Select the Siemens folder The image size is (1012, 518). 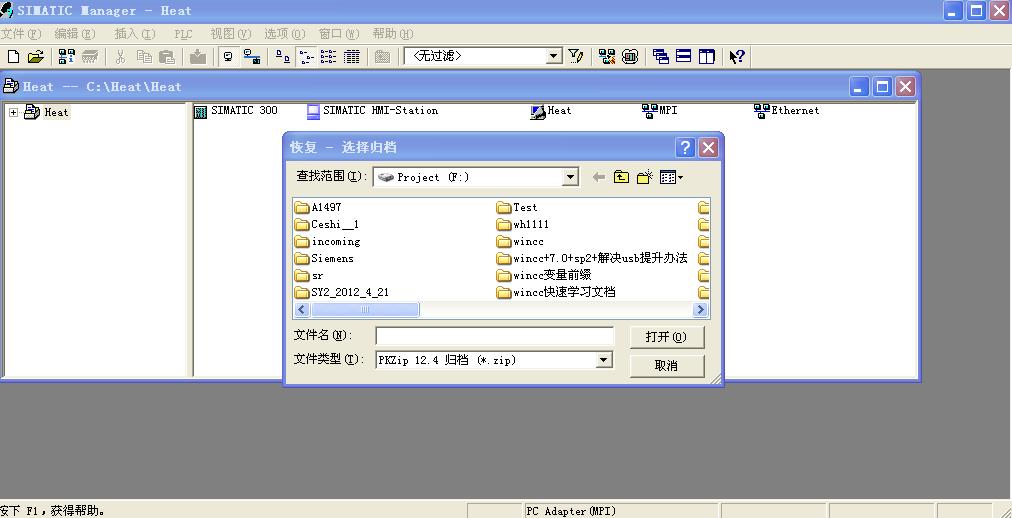click(x=324, y=258)
